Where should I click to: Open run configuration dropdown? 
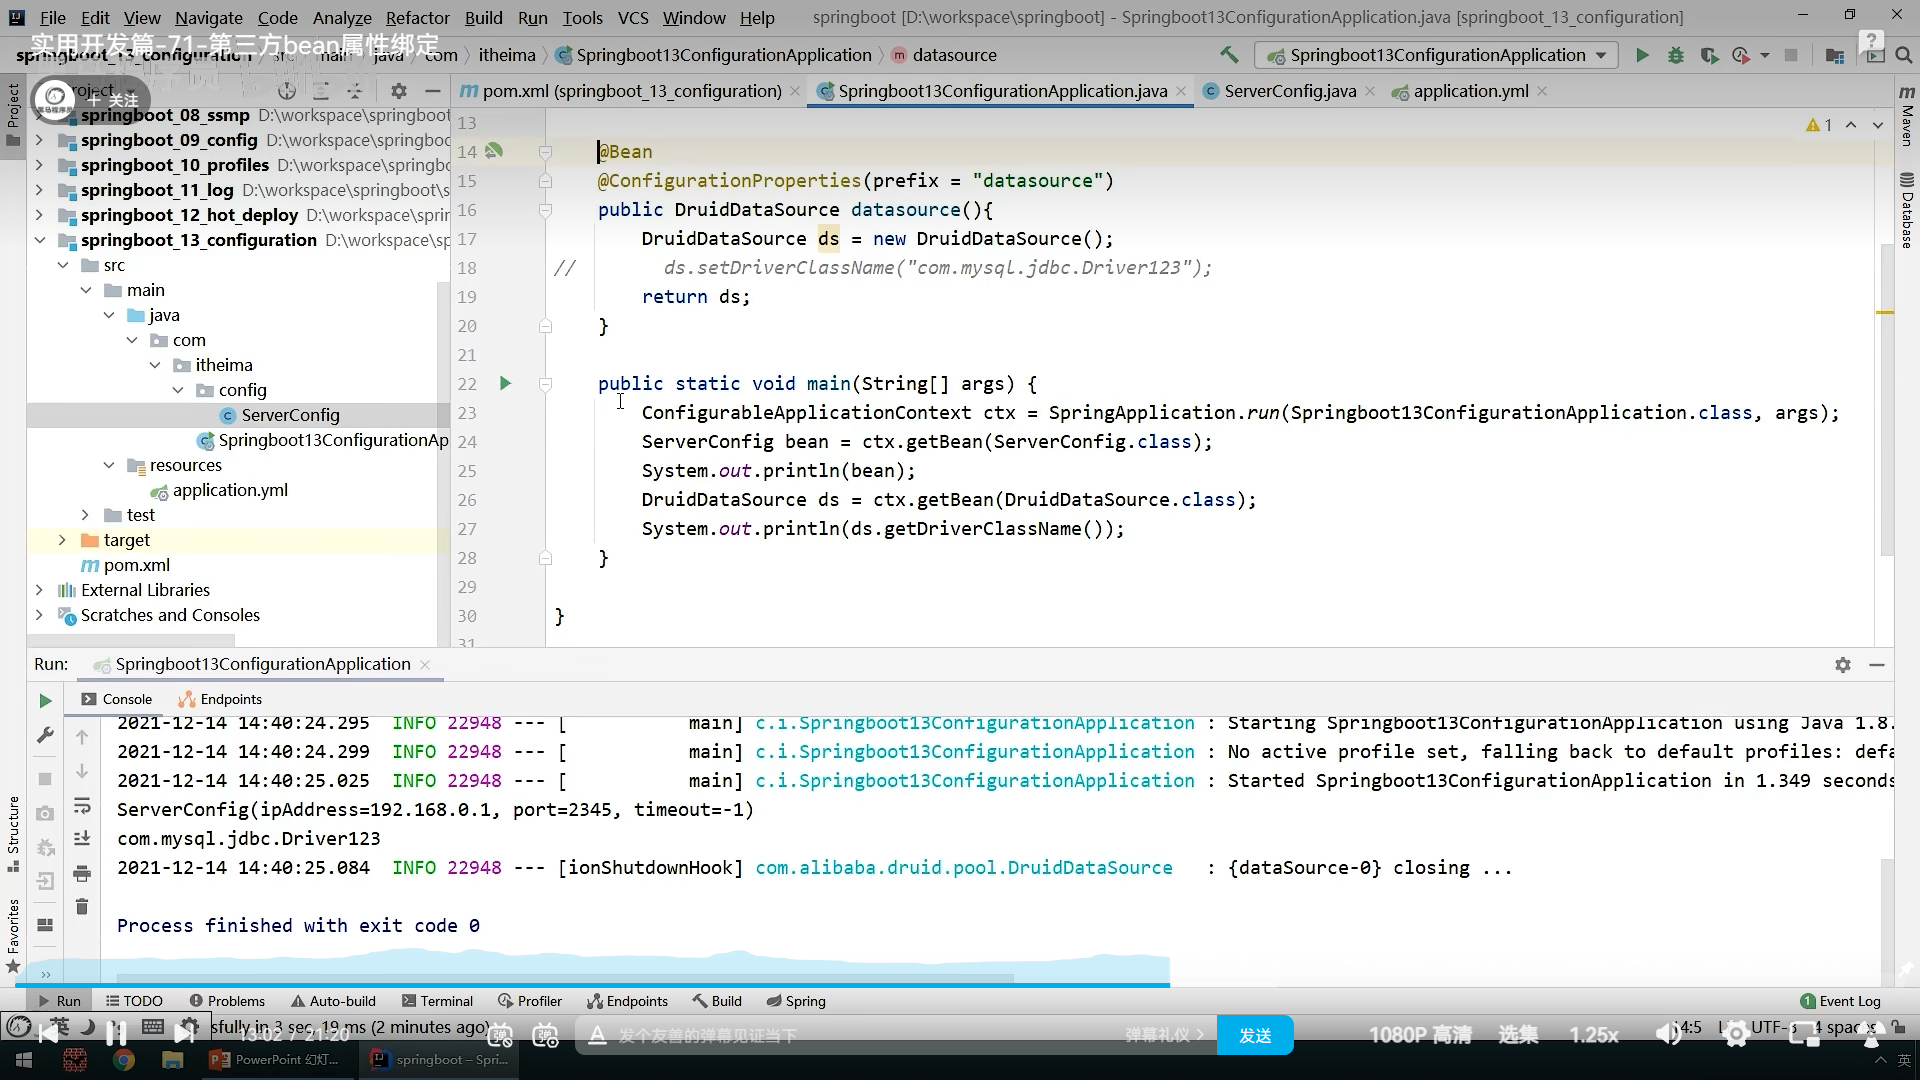pyautogui.click(x=1600, y=55)
